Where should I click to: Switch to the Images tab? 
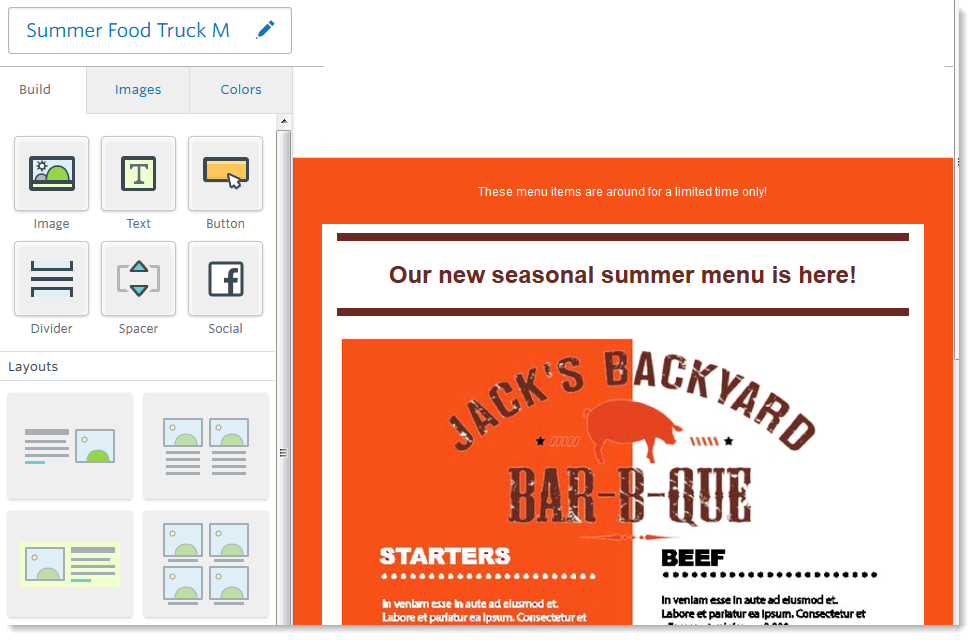tap(138, 90)
